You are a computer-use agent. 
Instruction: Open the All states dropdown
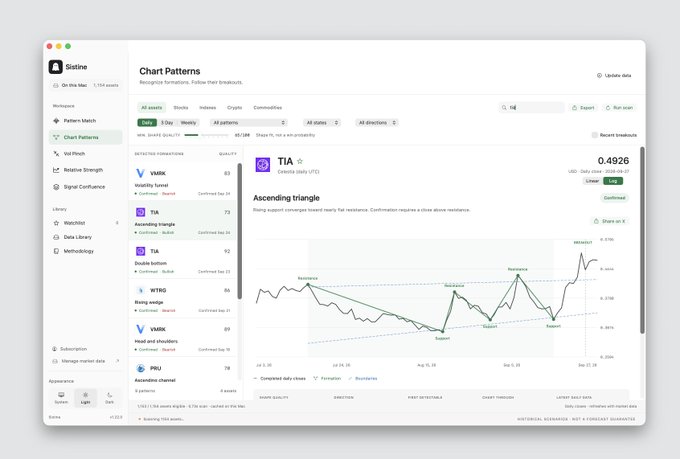(322, 123)
